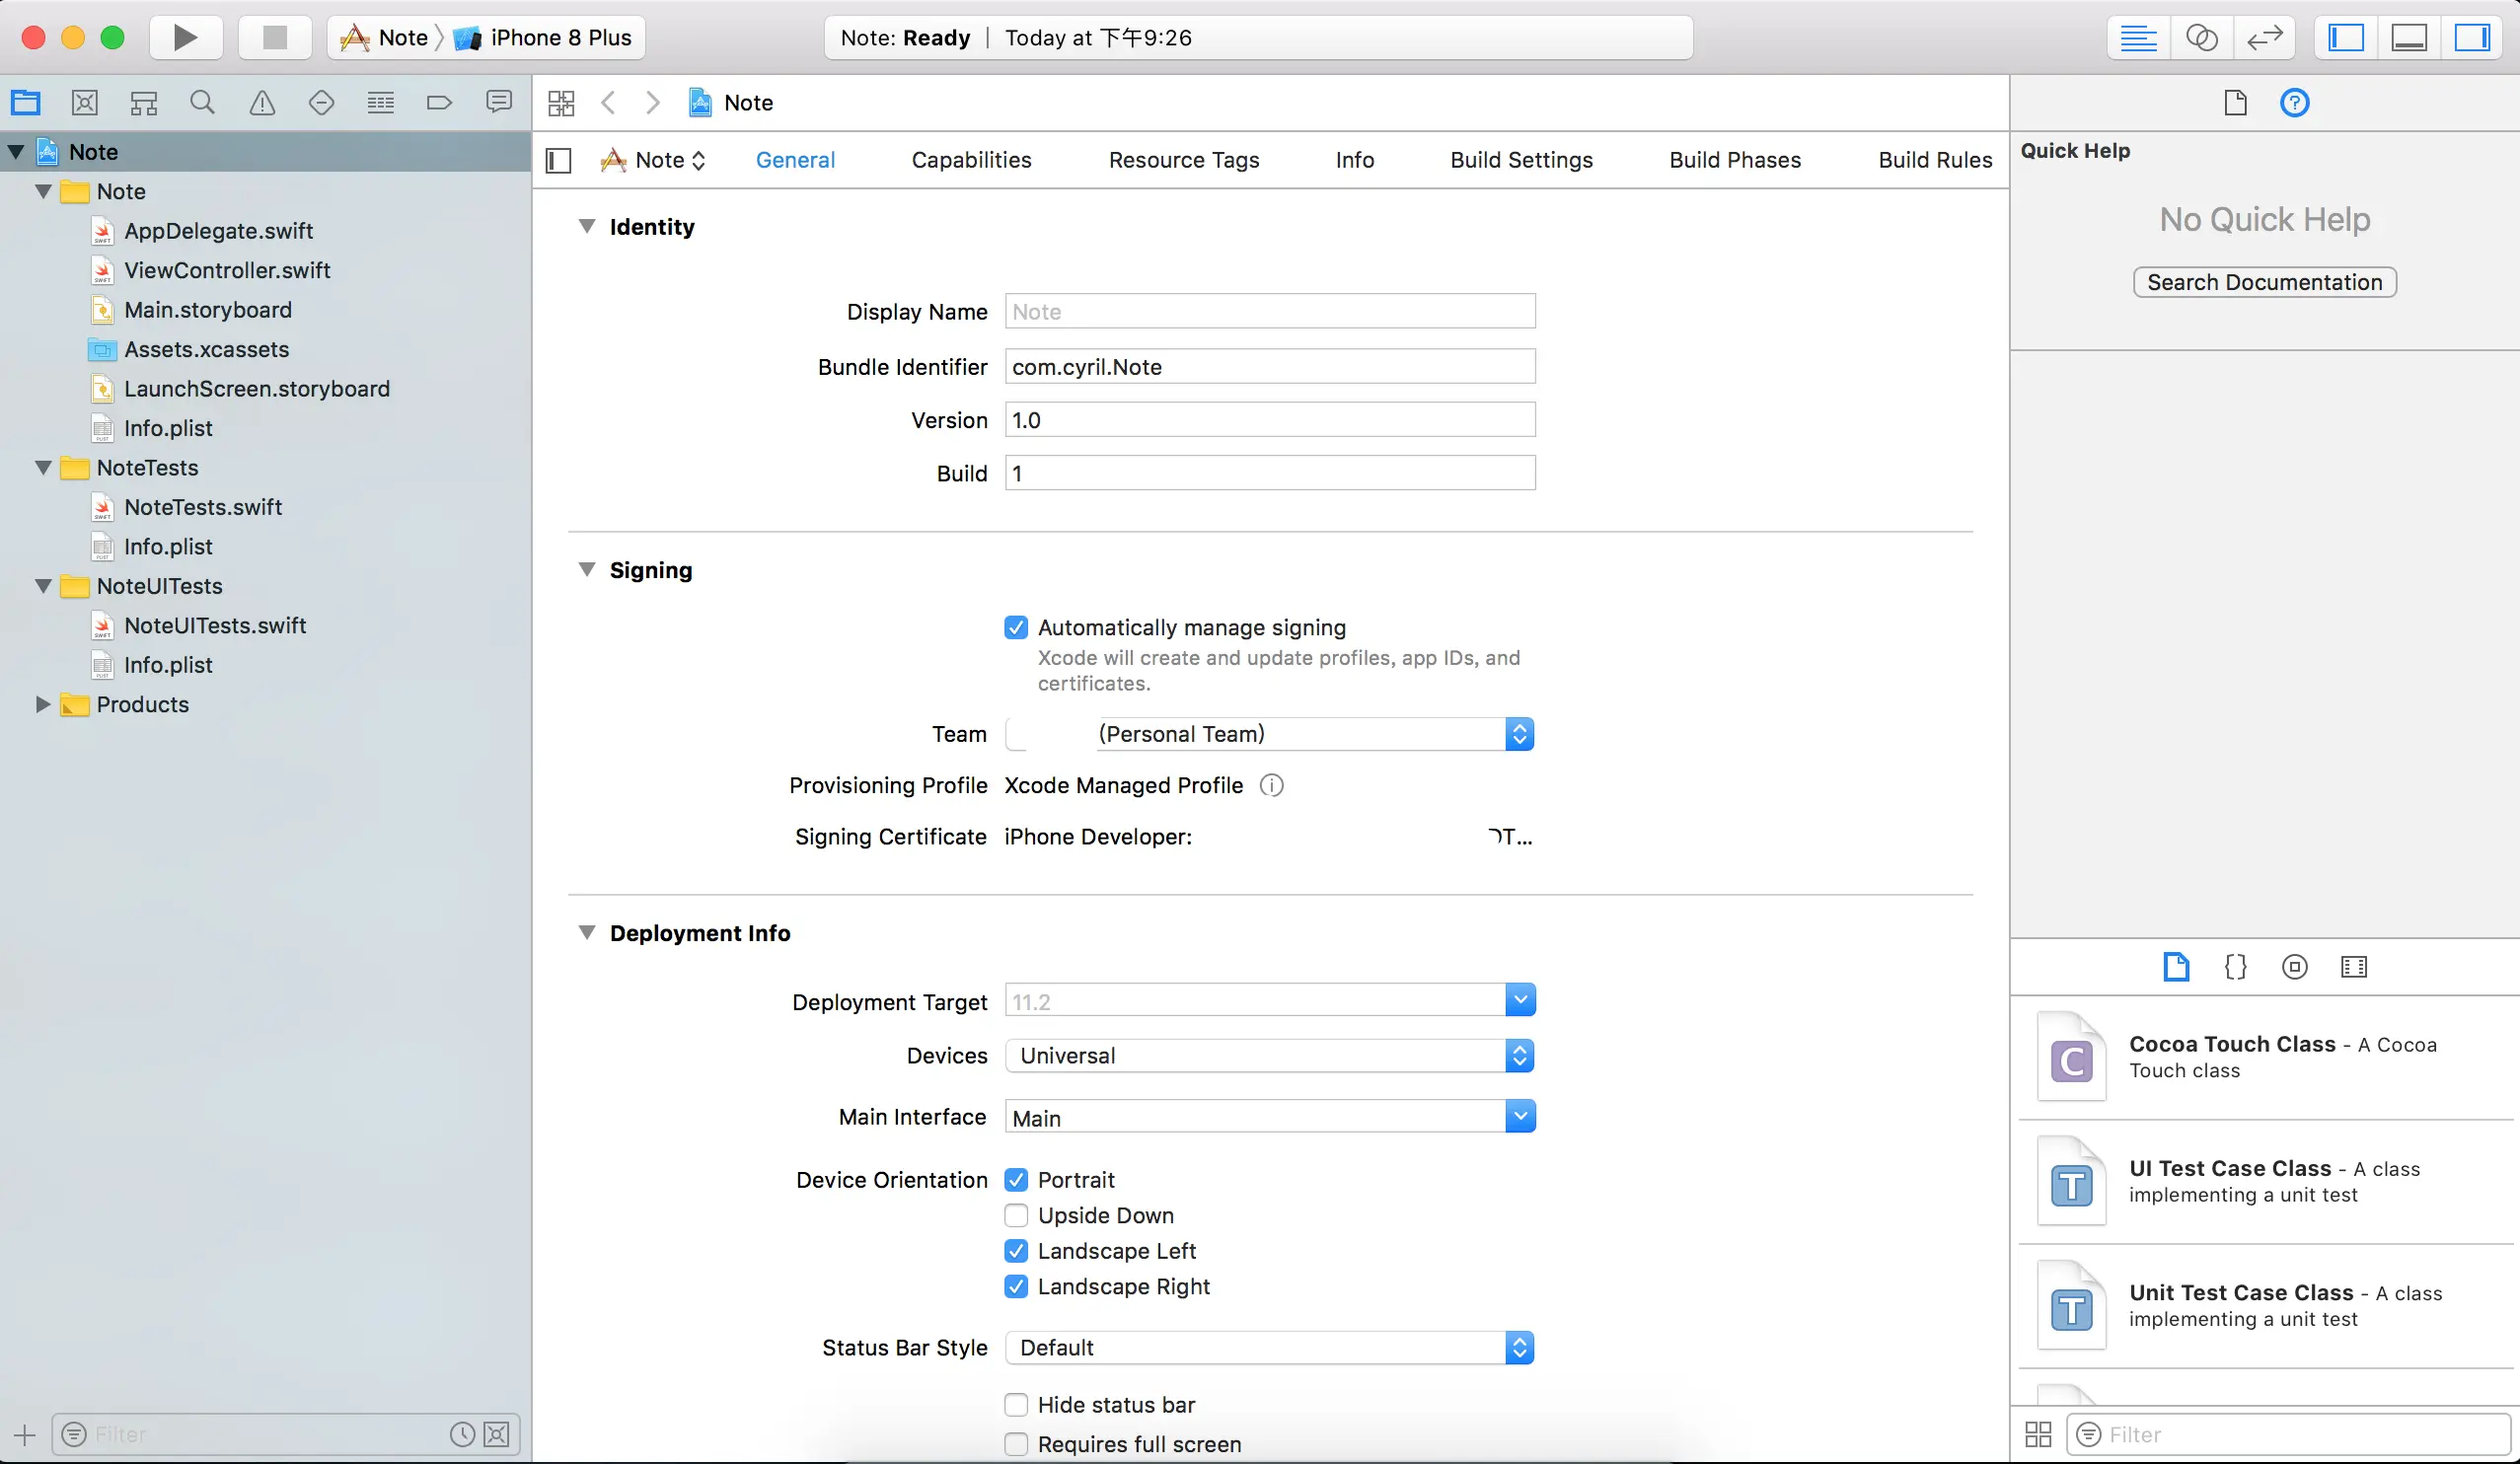Check Hide status bar option

pos(1016,1405)
